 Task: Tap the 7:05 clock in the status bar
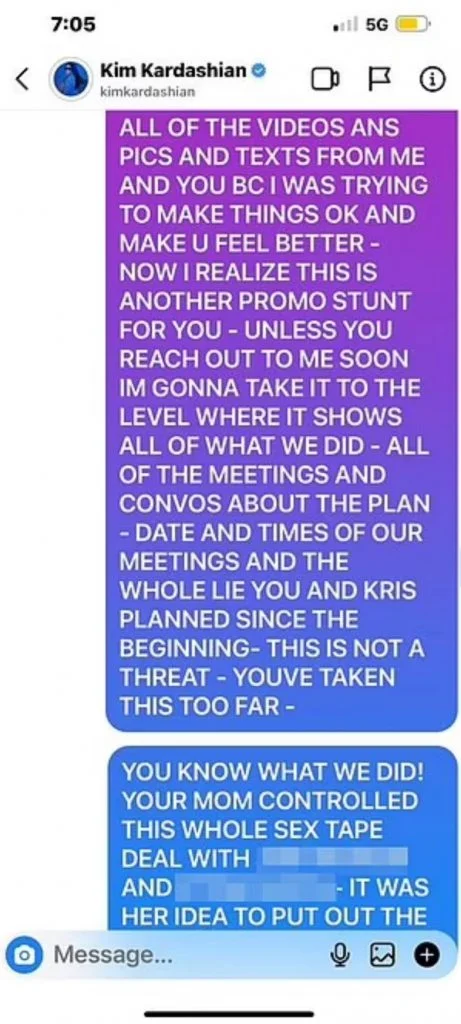tap(73, 25)
